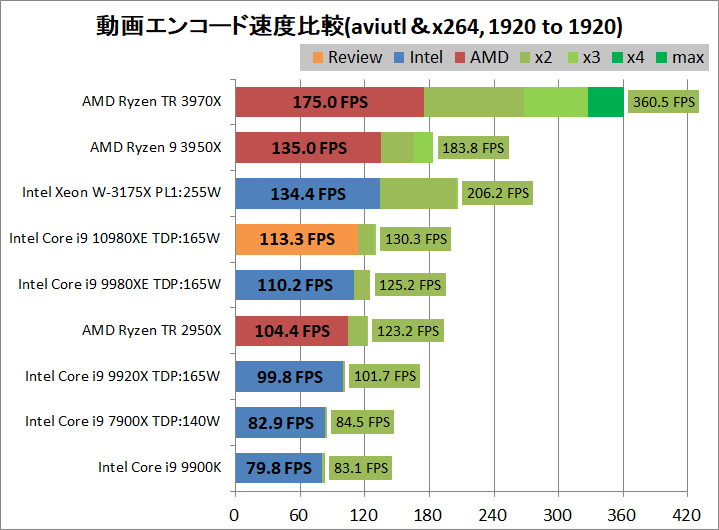Click the green x2 segment of W-3175X bar
The image size is (719, 530).
(419, 193)
